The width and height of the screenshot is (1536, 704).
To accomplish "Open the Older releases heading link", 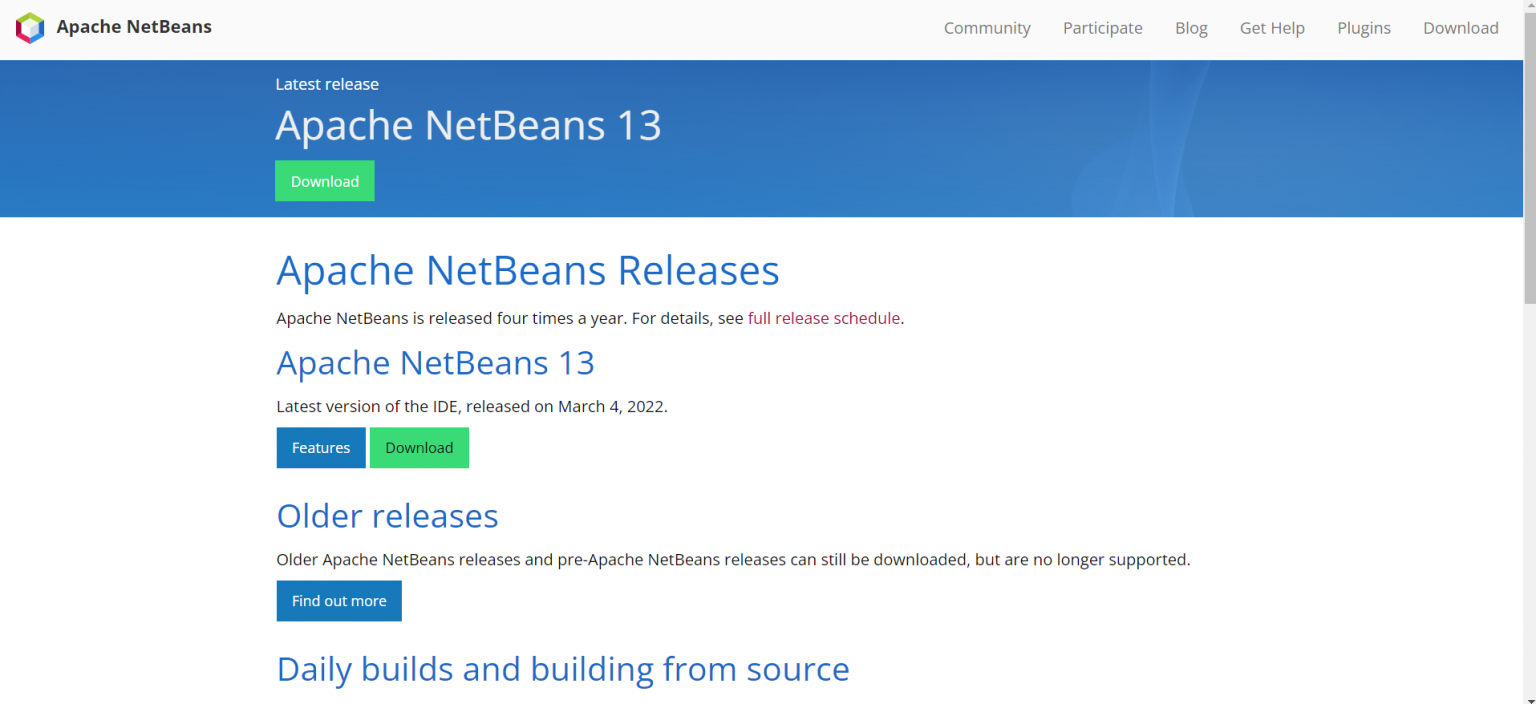I will click(387, 515).
